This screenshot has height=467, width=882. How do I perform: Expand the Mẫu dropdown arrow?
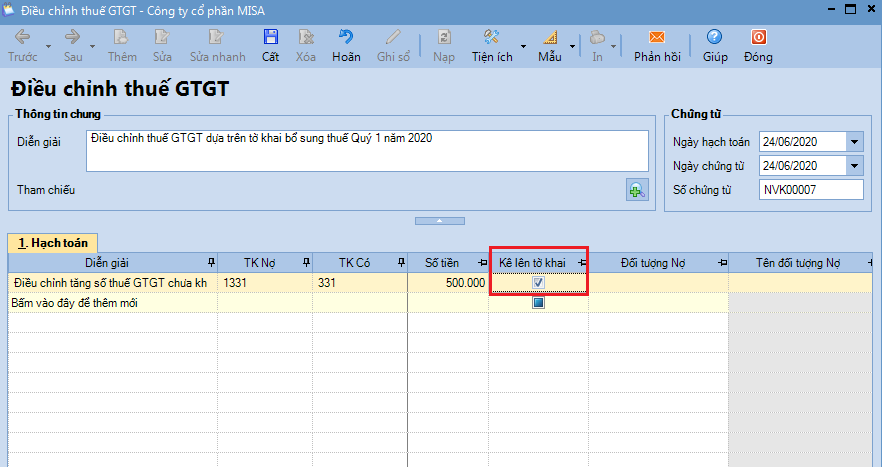click(x=573, y=47)
